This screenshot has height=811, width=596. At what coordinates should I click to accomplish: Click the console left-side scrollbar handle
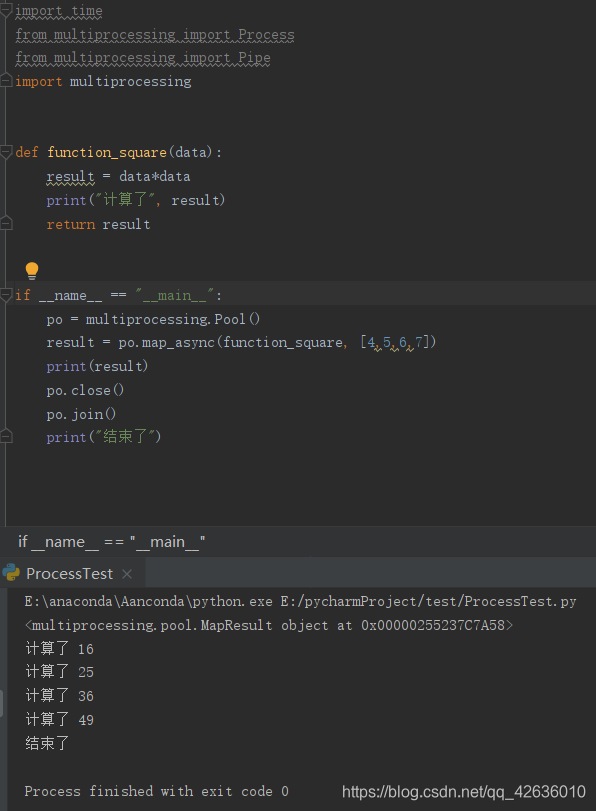coord(2,704)
